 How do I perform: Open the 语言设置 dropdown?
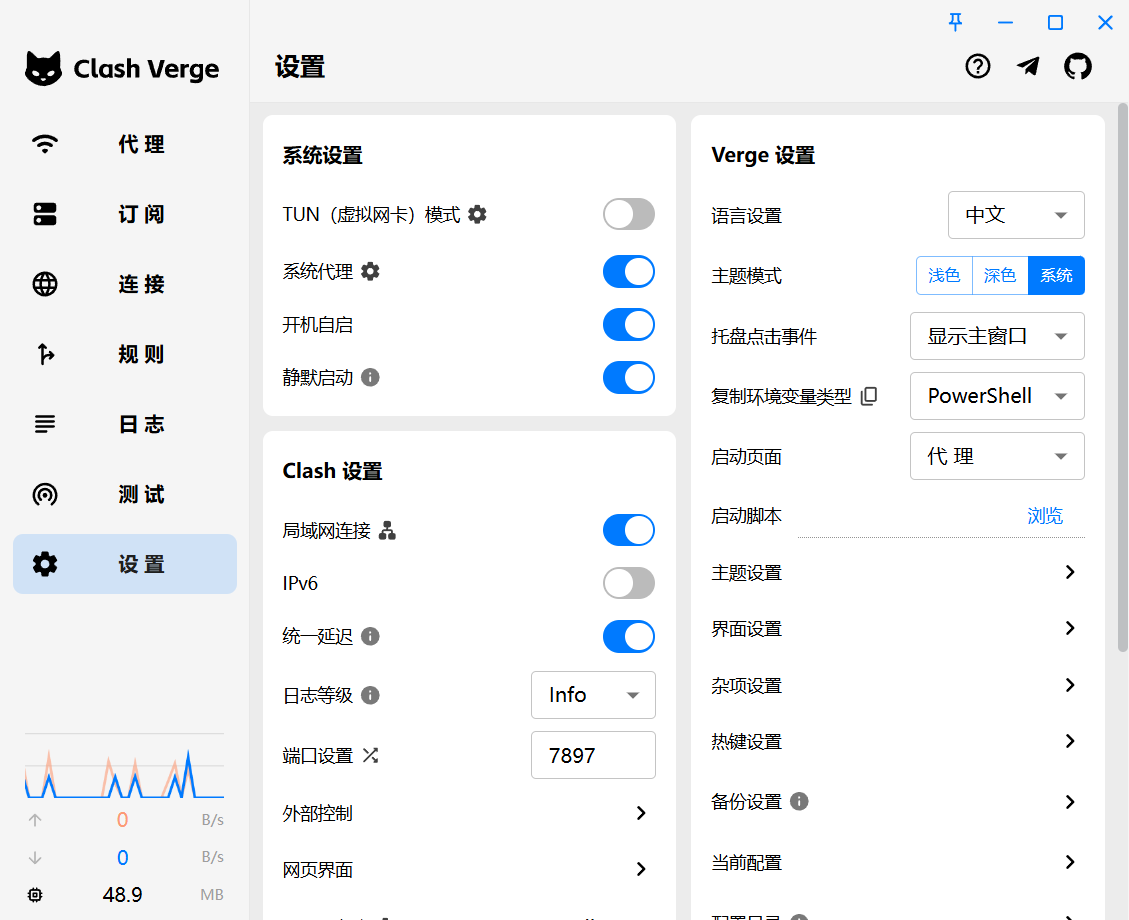click(1016, 215)
